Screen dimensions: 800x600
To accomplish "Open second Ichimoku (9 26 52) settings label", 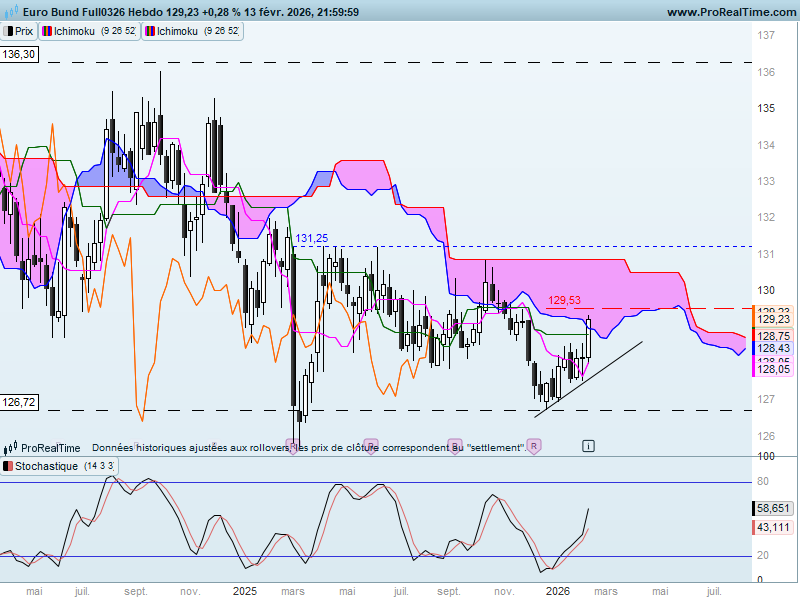I will (x=193, y=31).
